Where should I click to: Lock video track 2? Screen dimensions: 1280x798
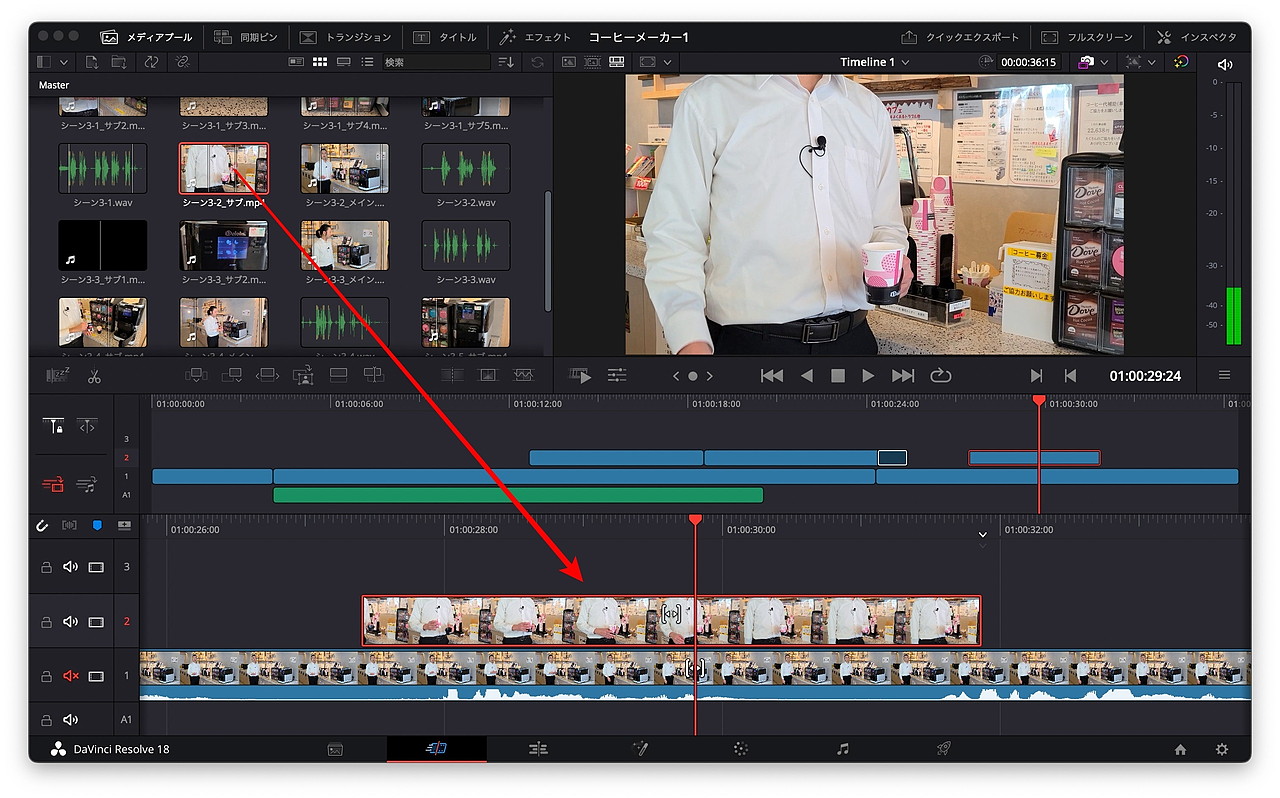point(46,622)
